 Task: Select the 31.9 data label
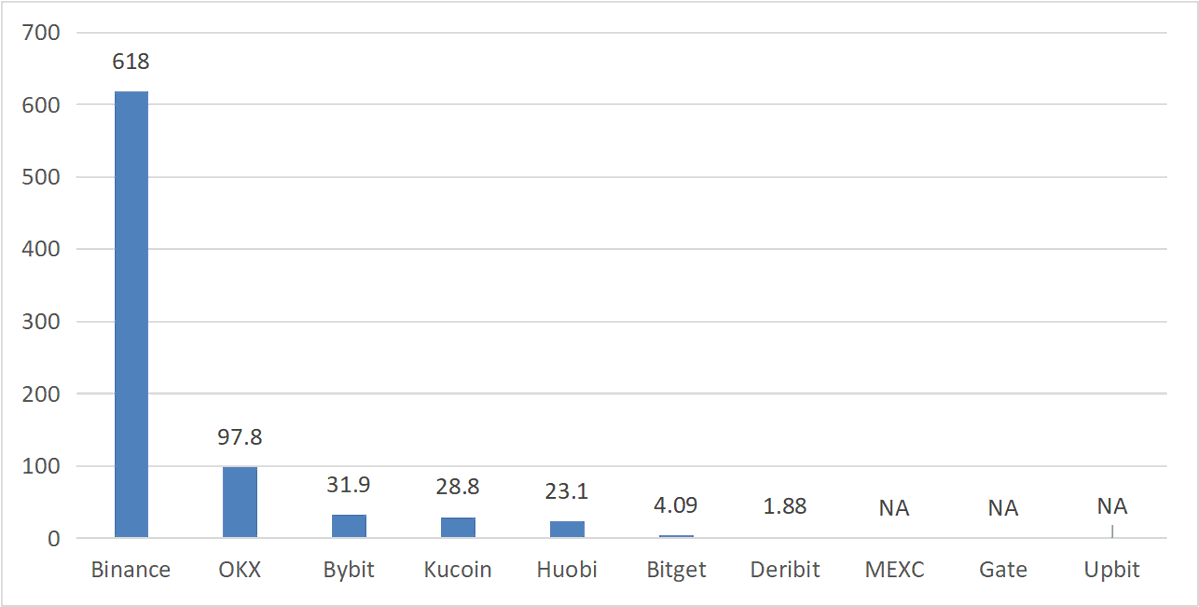tap(349, 485)
